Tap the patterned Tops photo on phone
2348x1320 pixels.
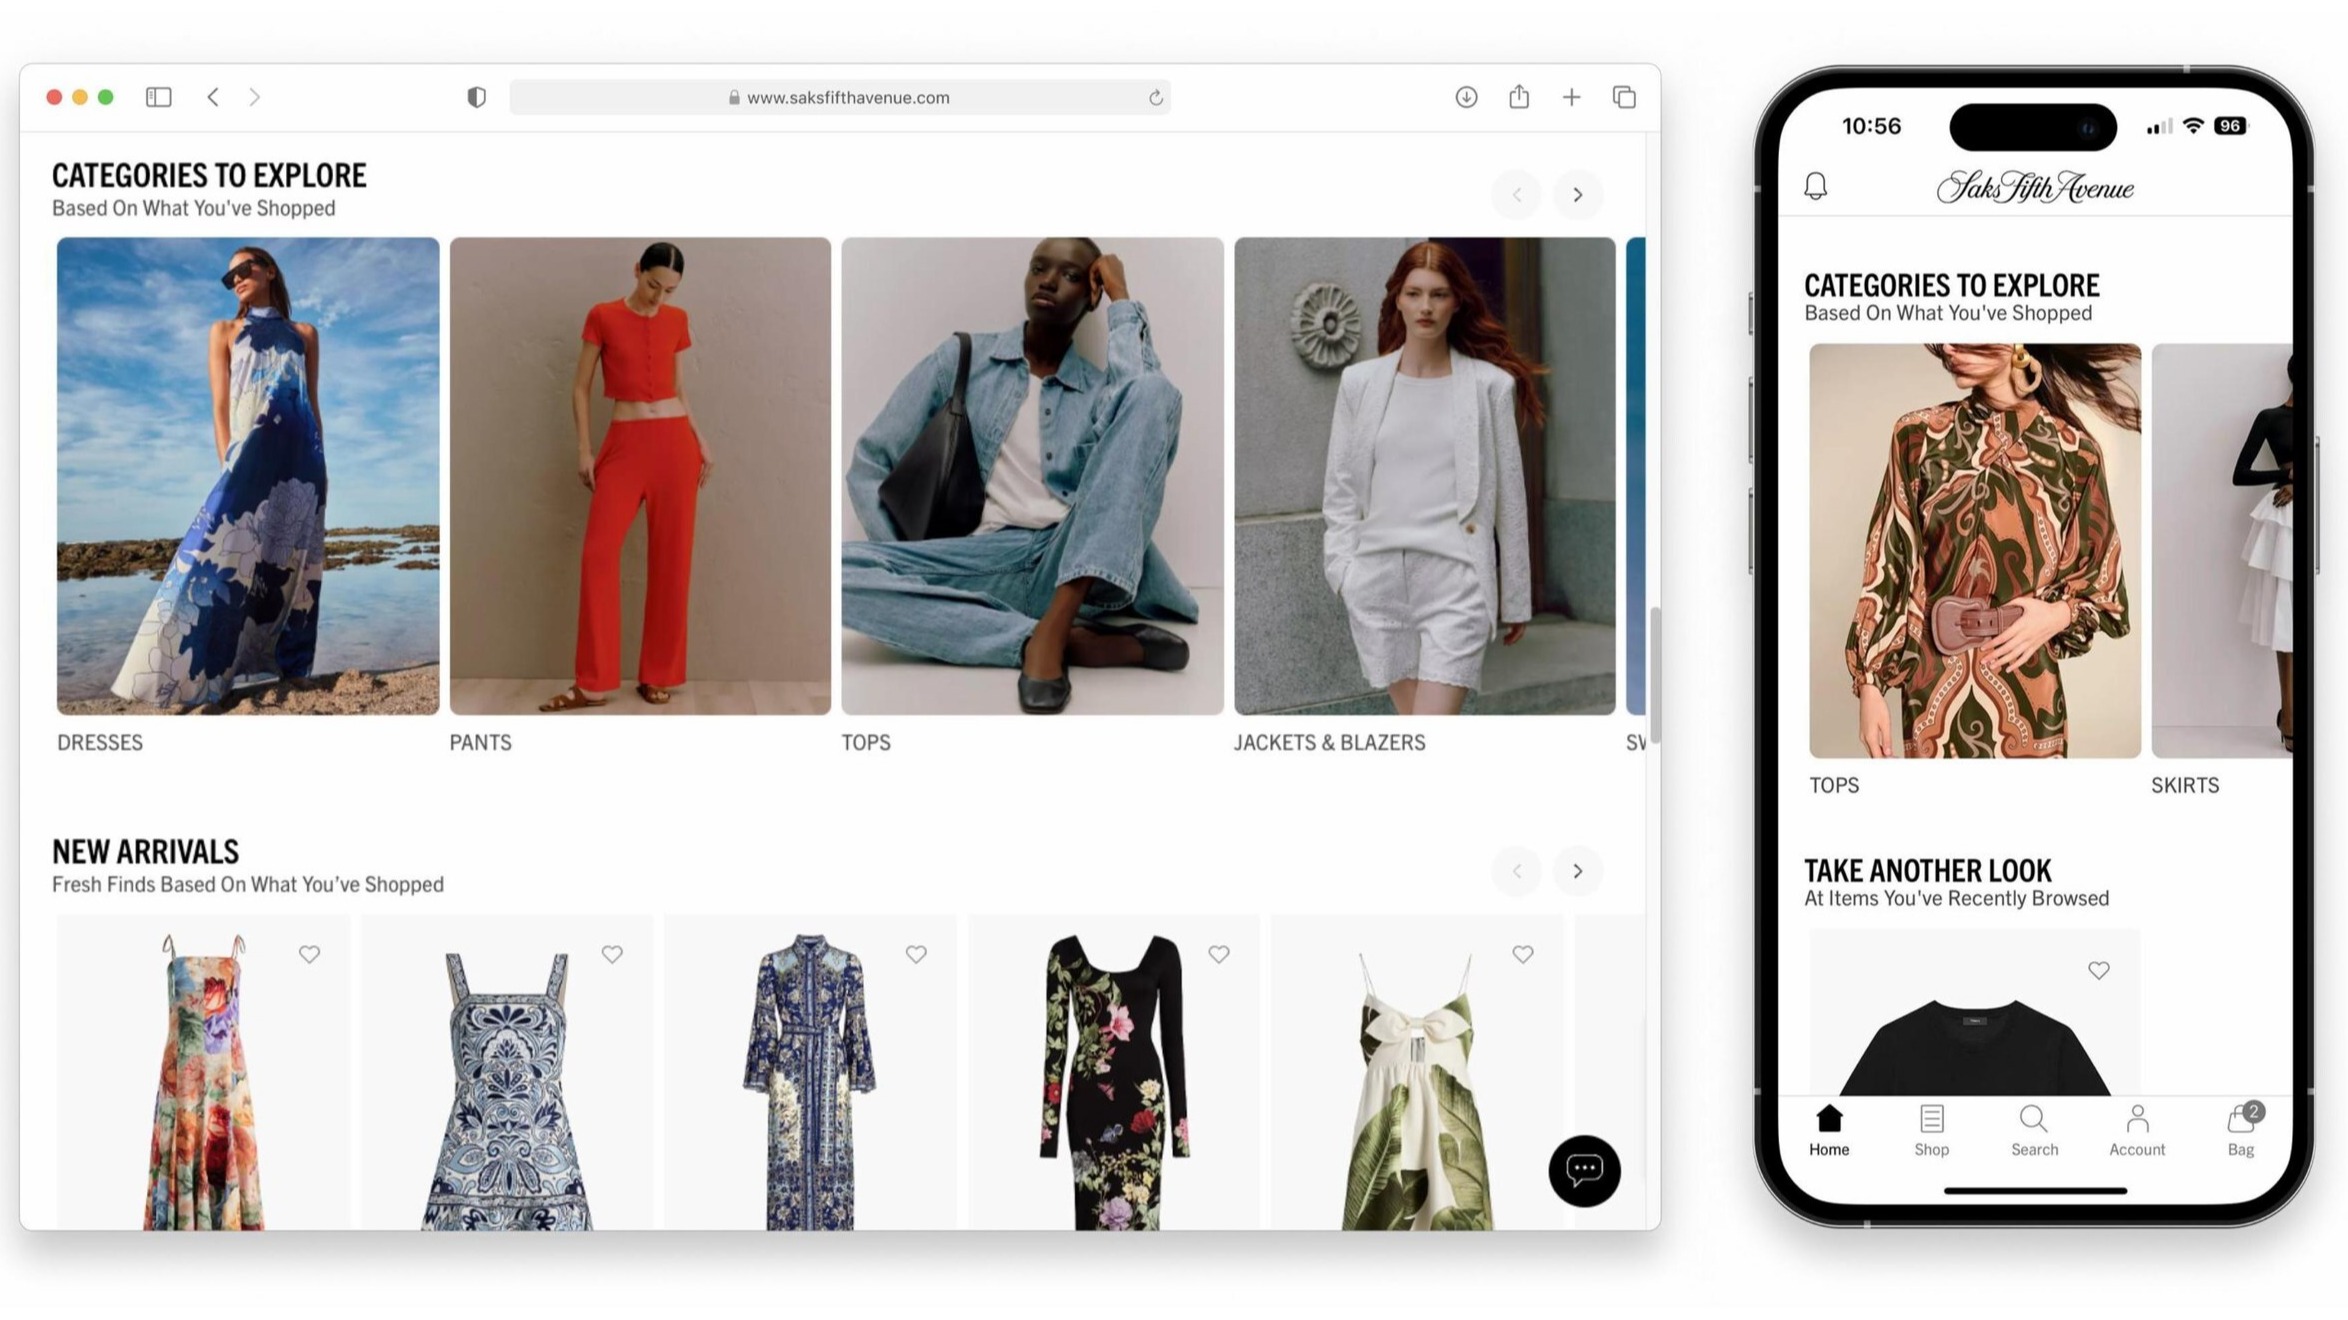pyautogui.click(x=1975, y=551)
